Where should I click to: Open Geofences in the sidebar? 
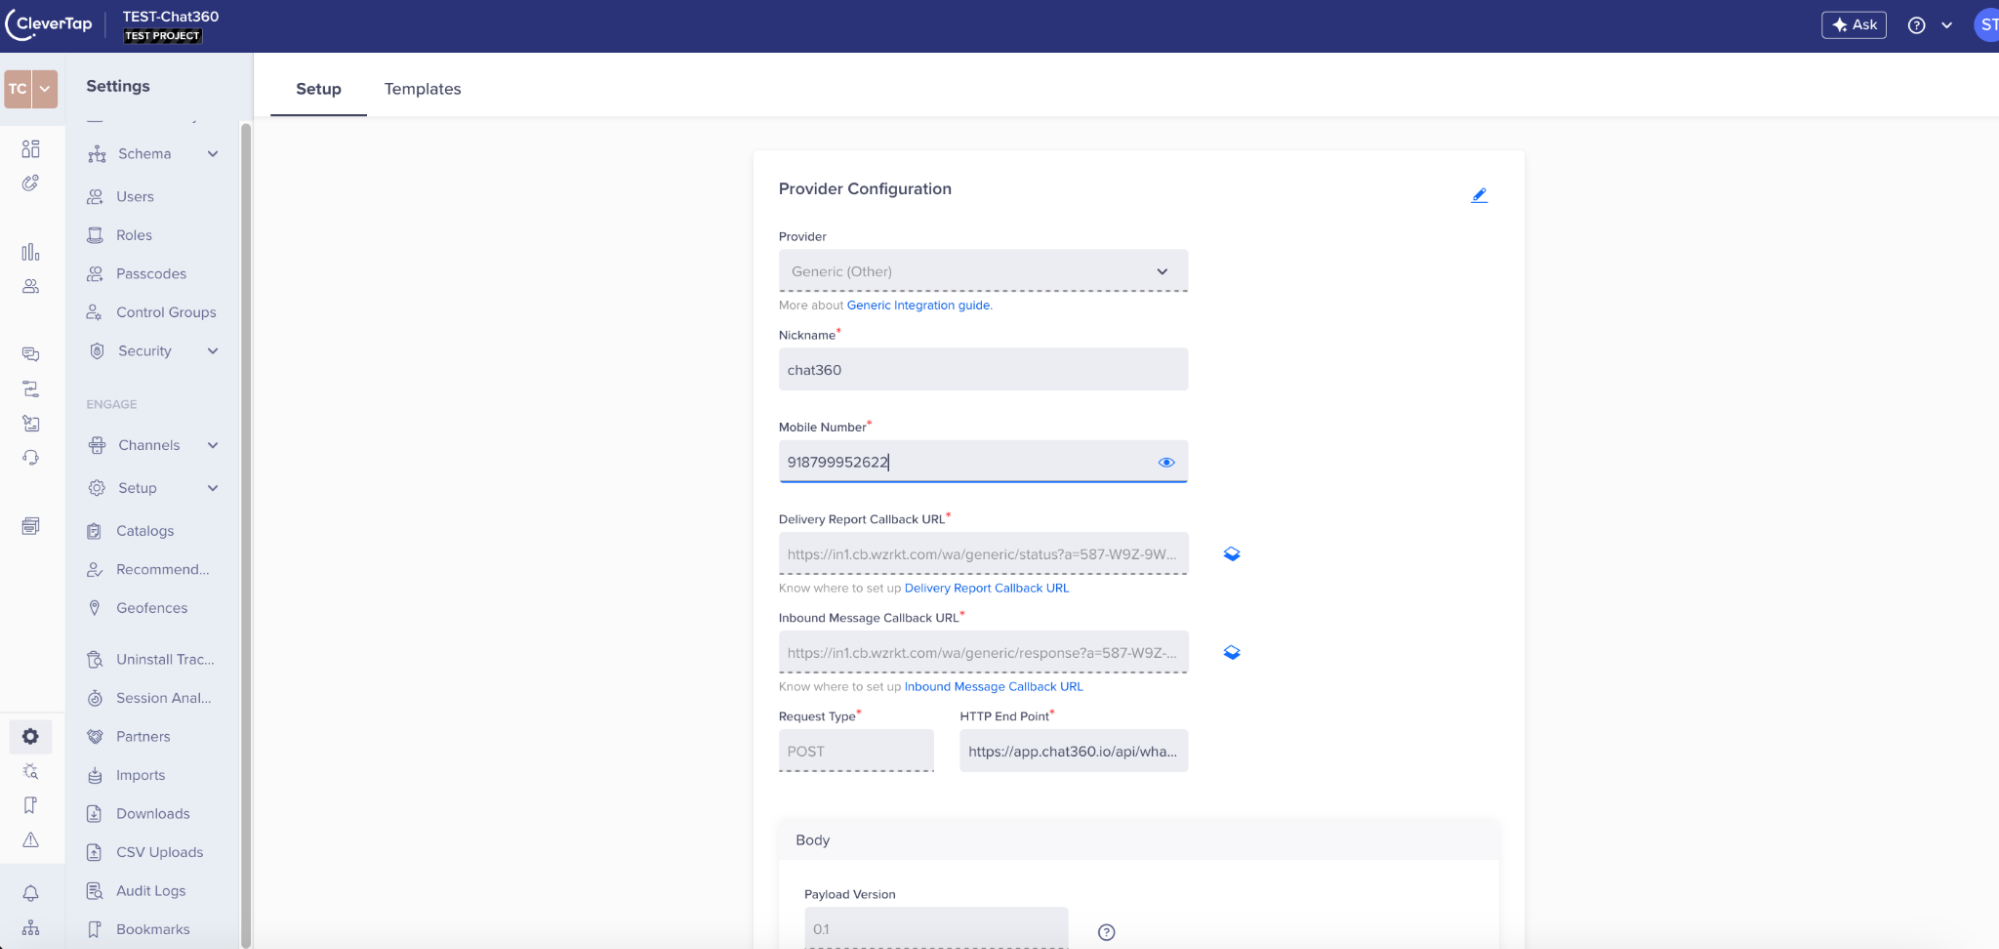(153, 608)
